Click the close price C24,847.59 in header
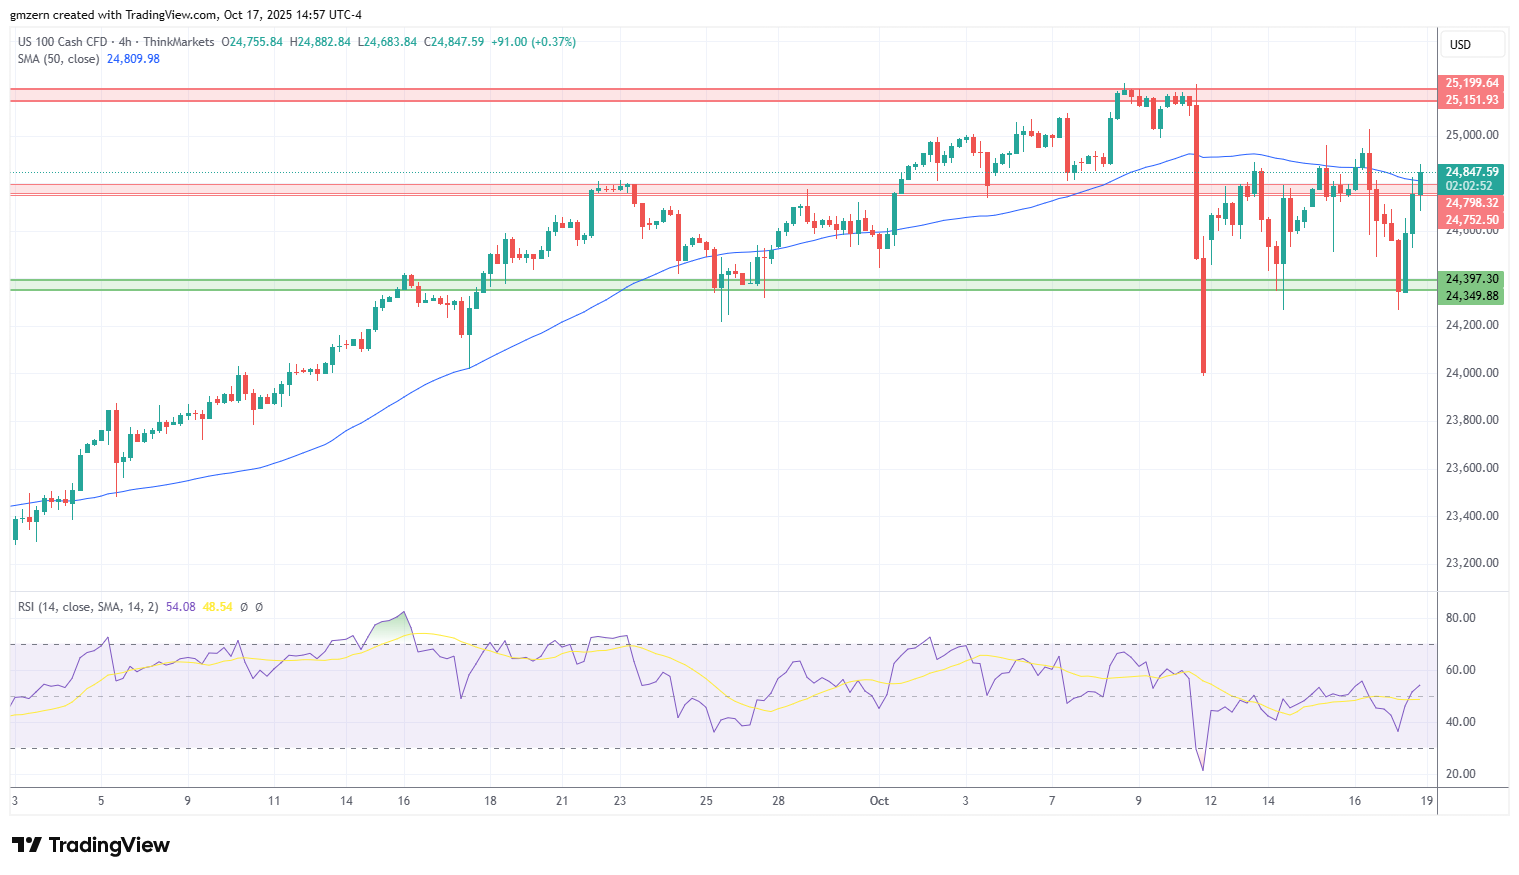Viewport: 1519px width, 875px height. tap(454, 42)
